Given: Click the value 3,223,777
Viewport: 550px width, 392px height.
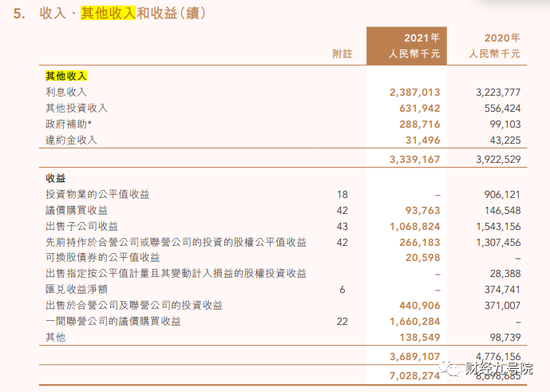Looking at the screenshot, I should point(498,92).
